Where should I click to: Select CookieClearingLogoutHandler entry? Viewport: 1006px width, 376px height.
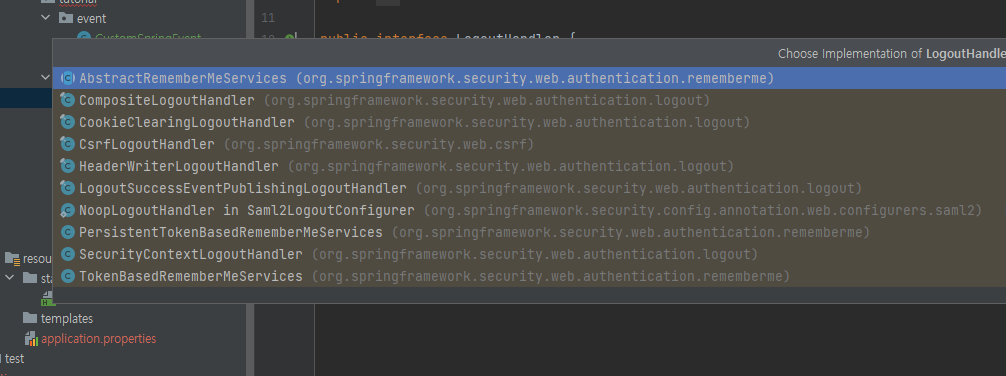pos(529,122)
